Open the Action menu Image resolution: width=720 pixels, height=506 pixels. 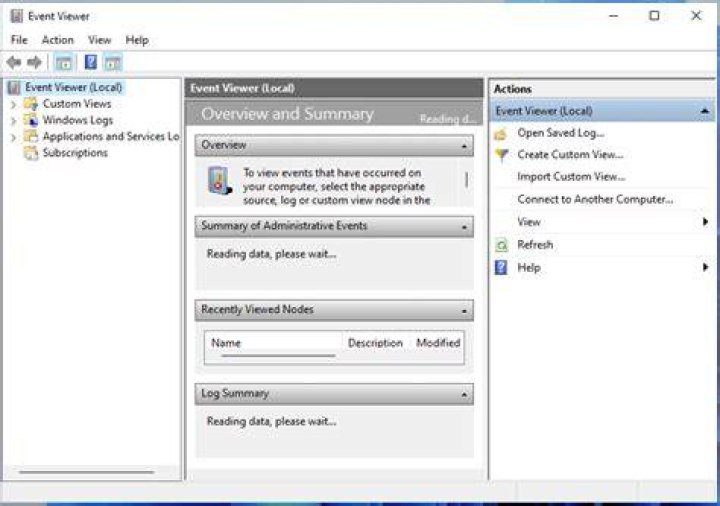(57, 40)
